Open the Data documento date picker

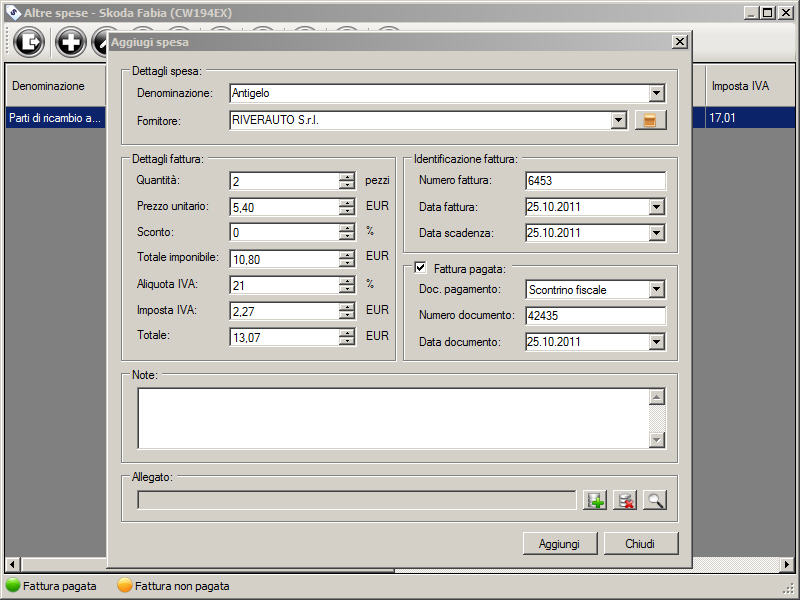pos(657,342)
